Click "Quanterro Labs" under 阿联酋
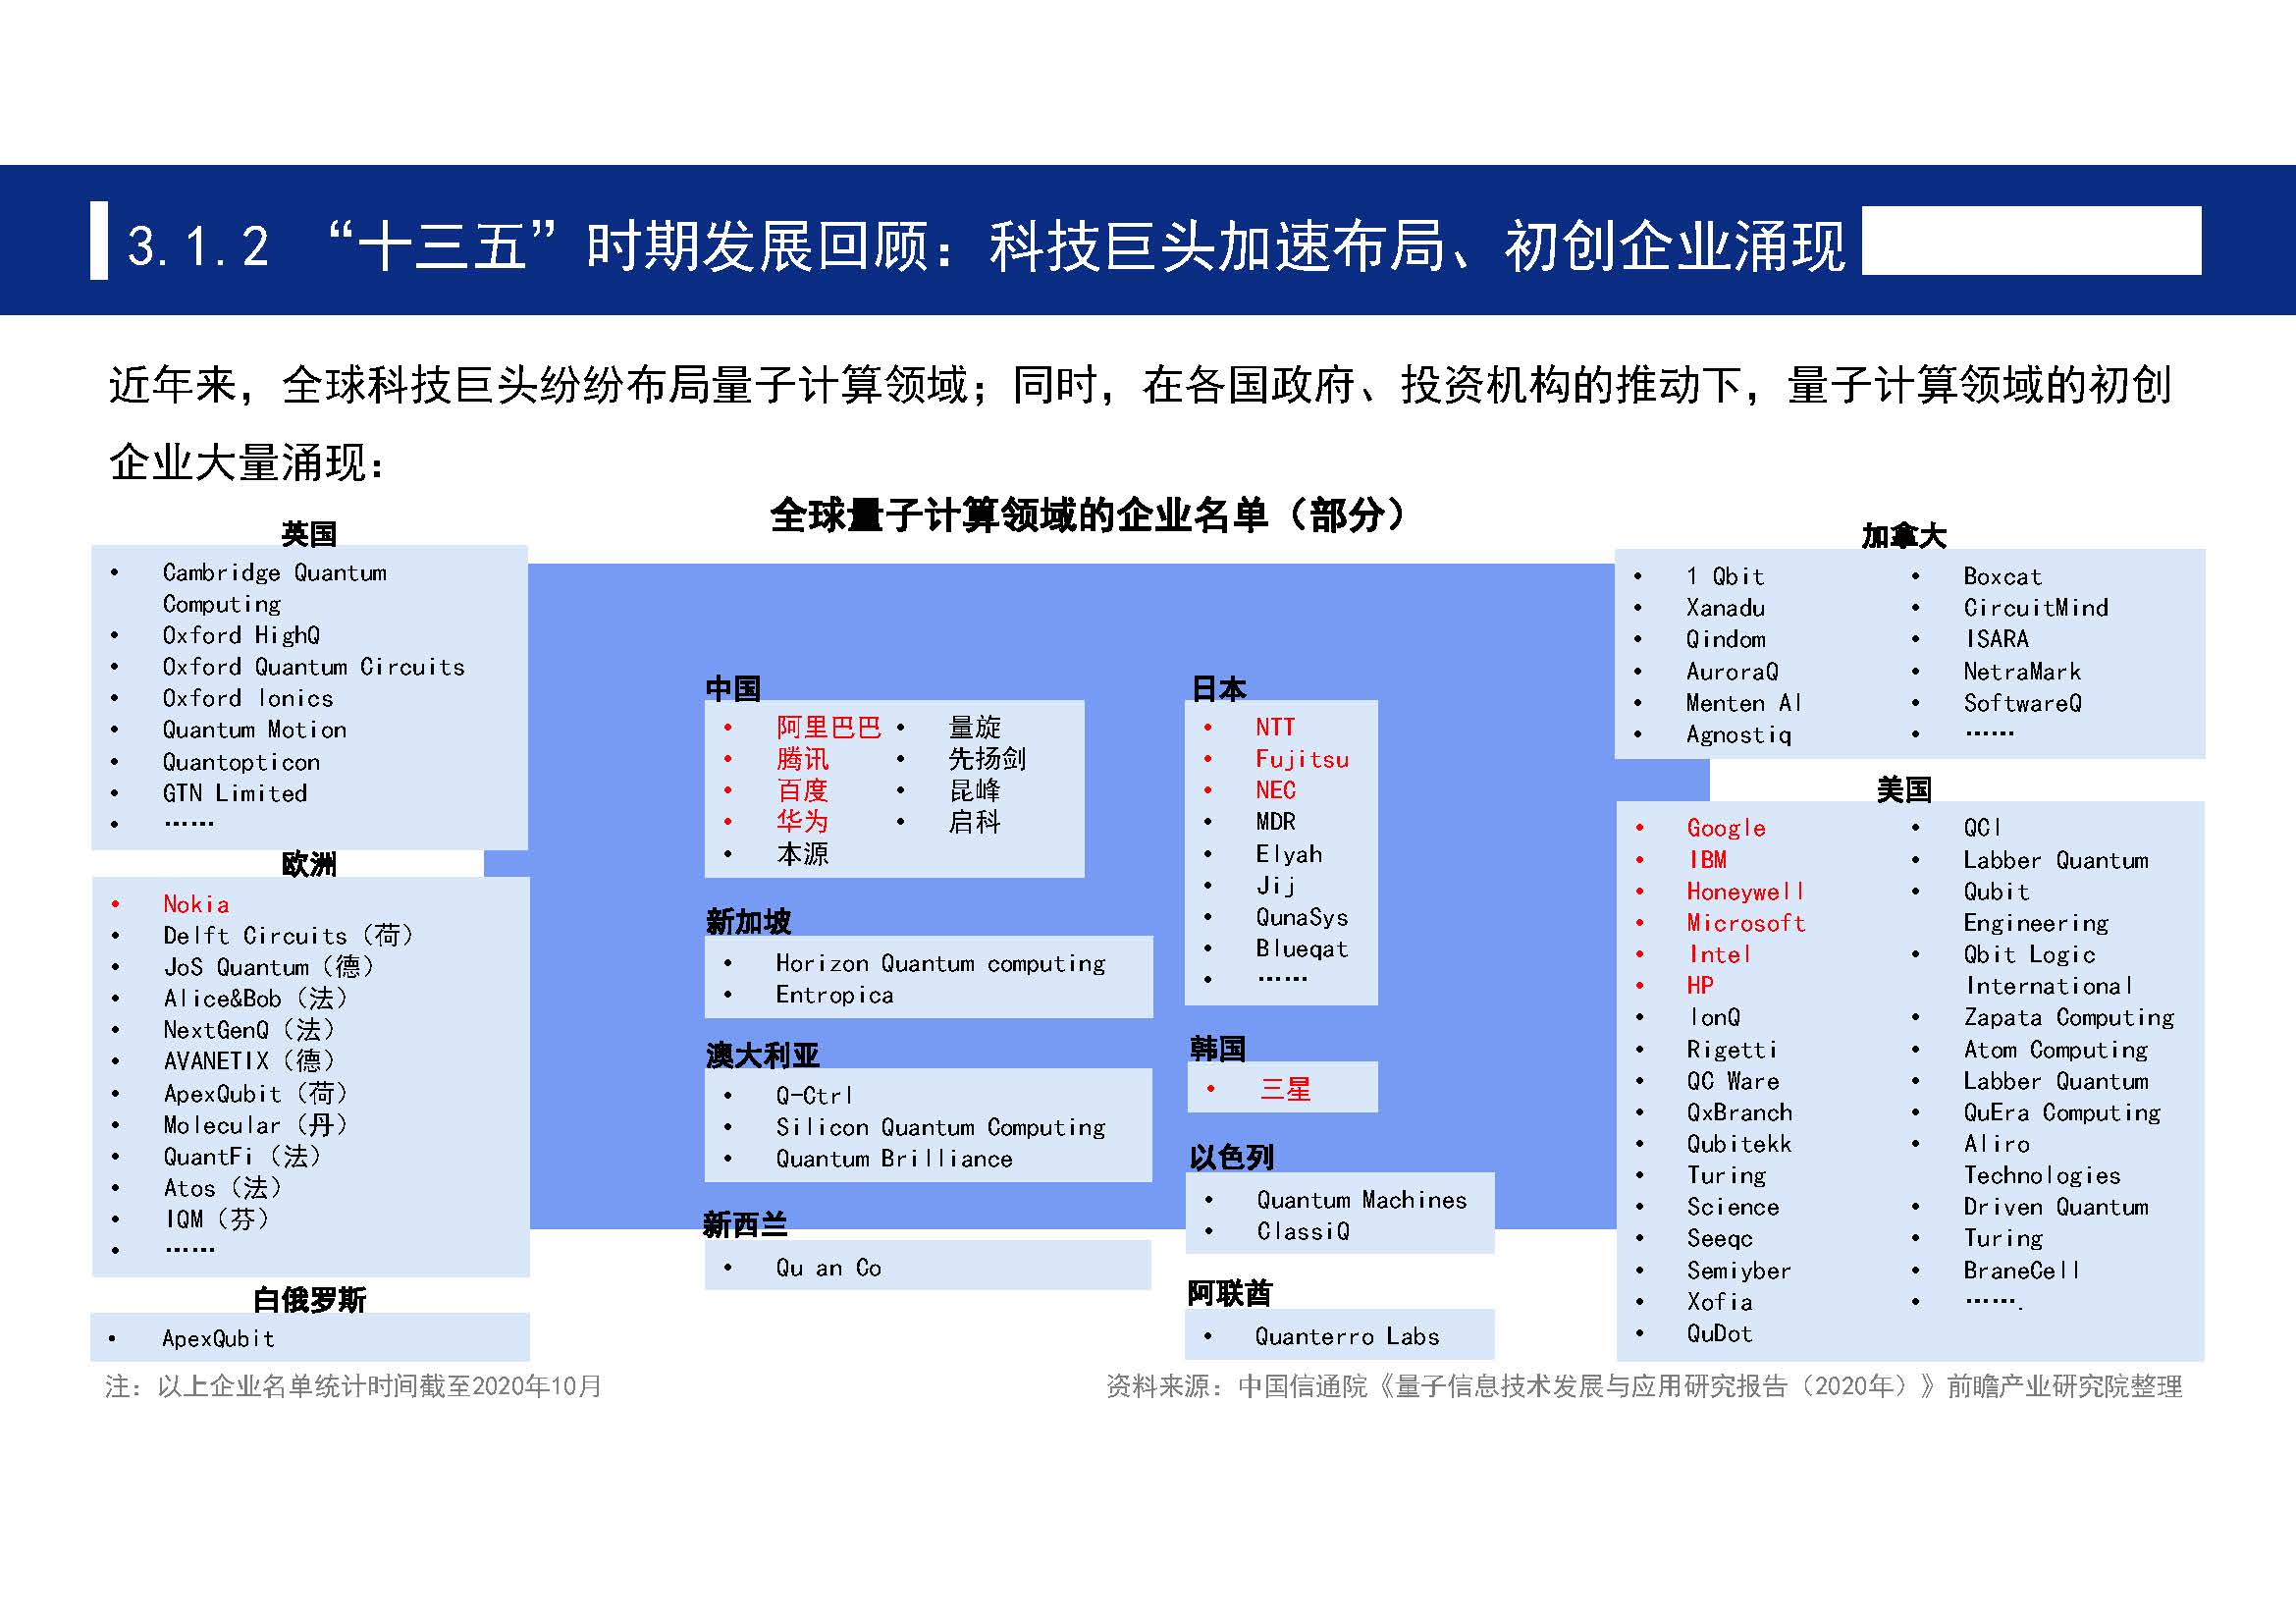Viewport: 2296px width, 1624px height. coord(1347,1336)
